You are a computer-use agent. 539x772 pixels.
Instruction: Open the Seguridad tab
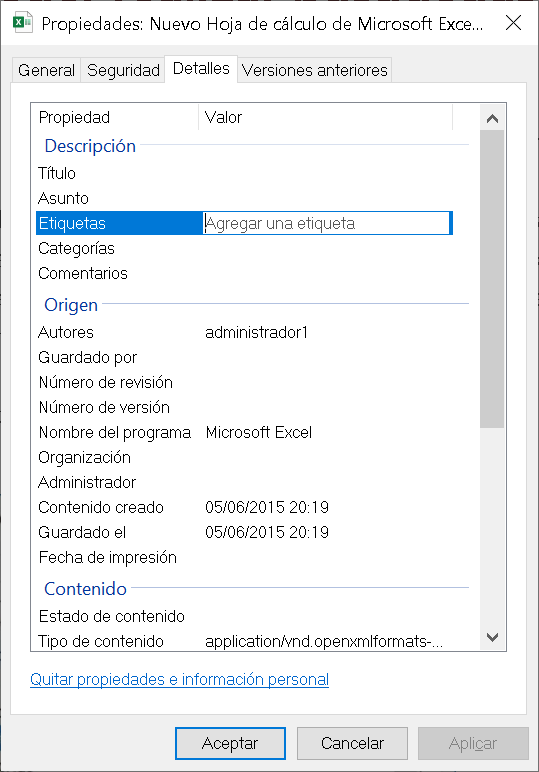coord(123,70)
